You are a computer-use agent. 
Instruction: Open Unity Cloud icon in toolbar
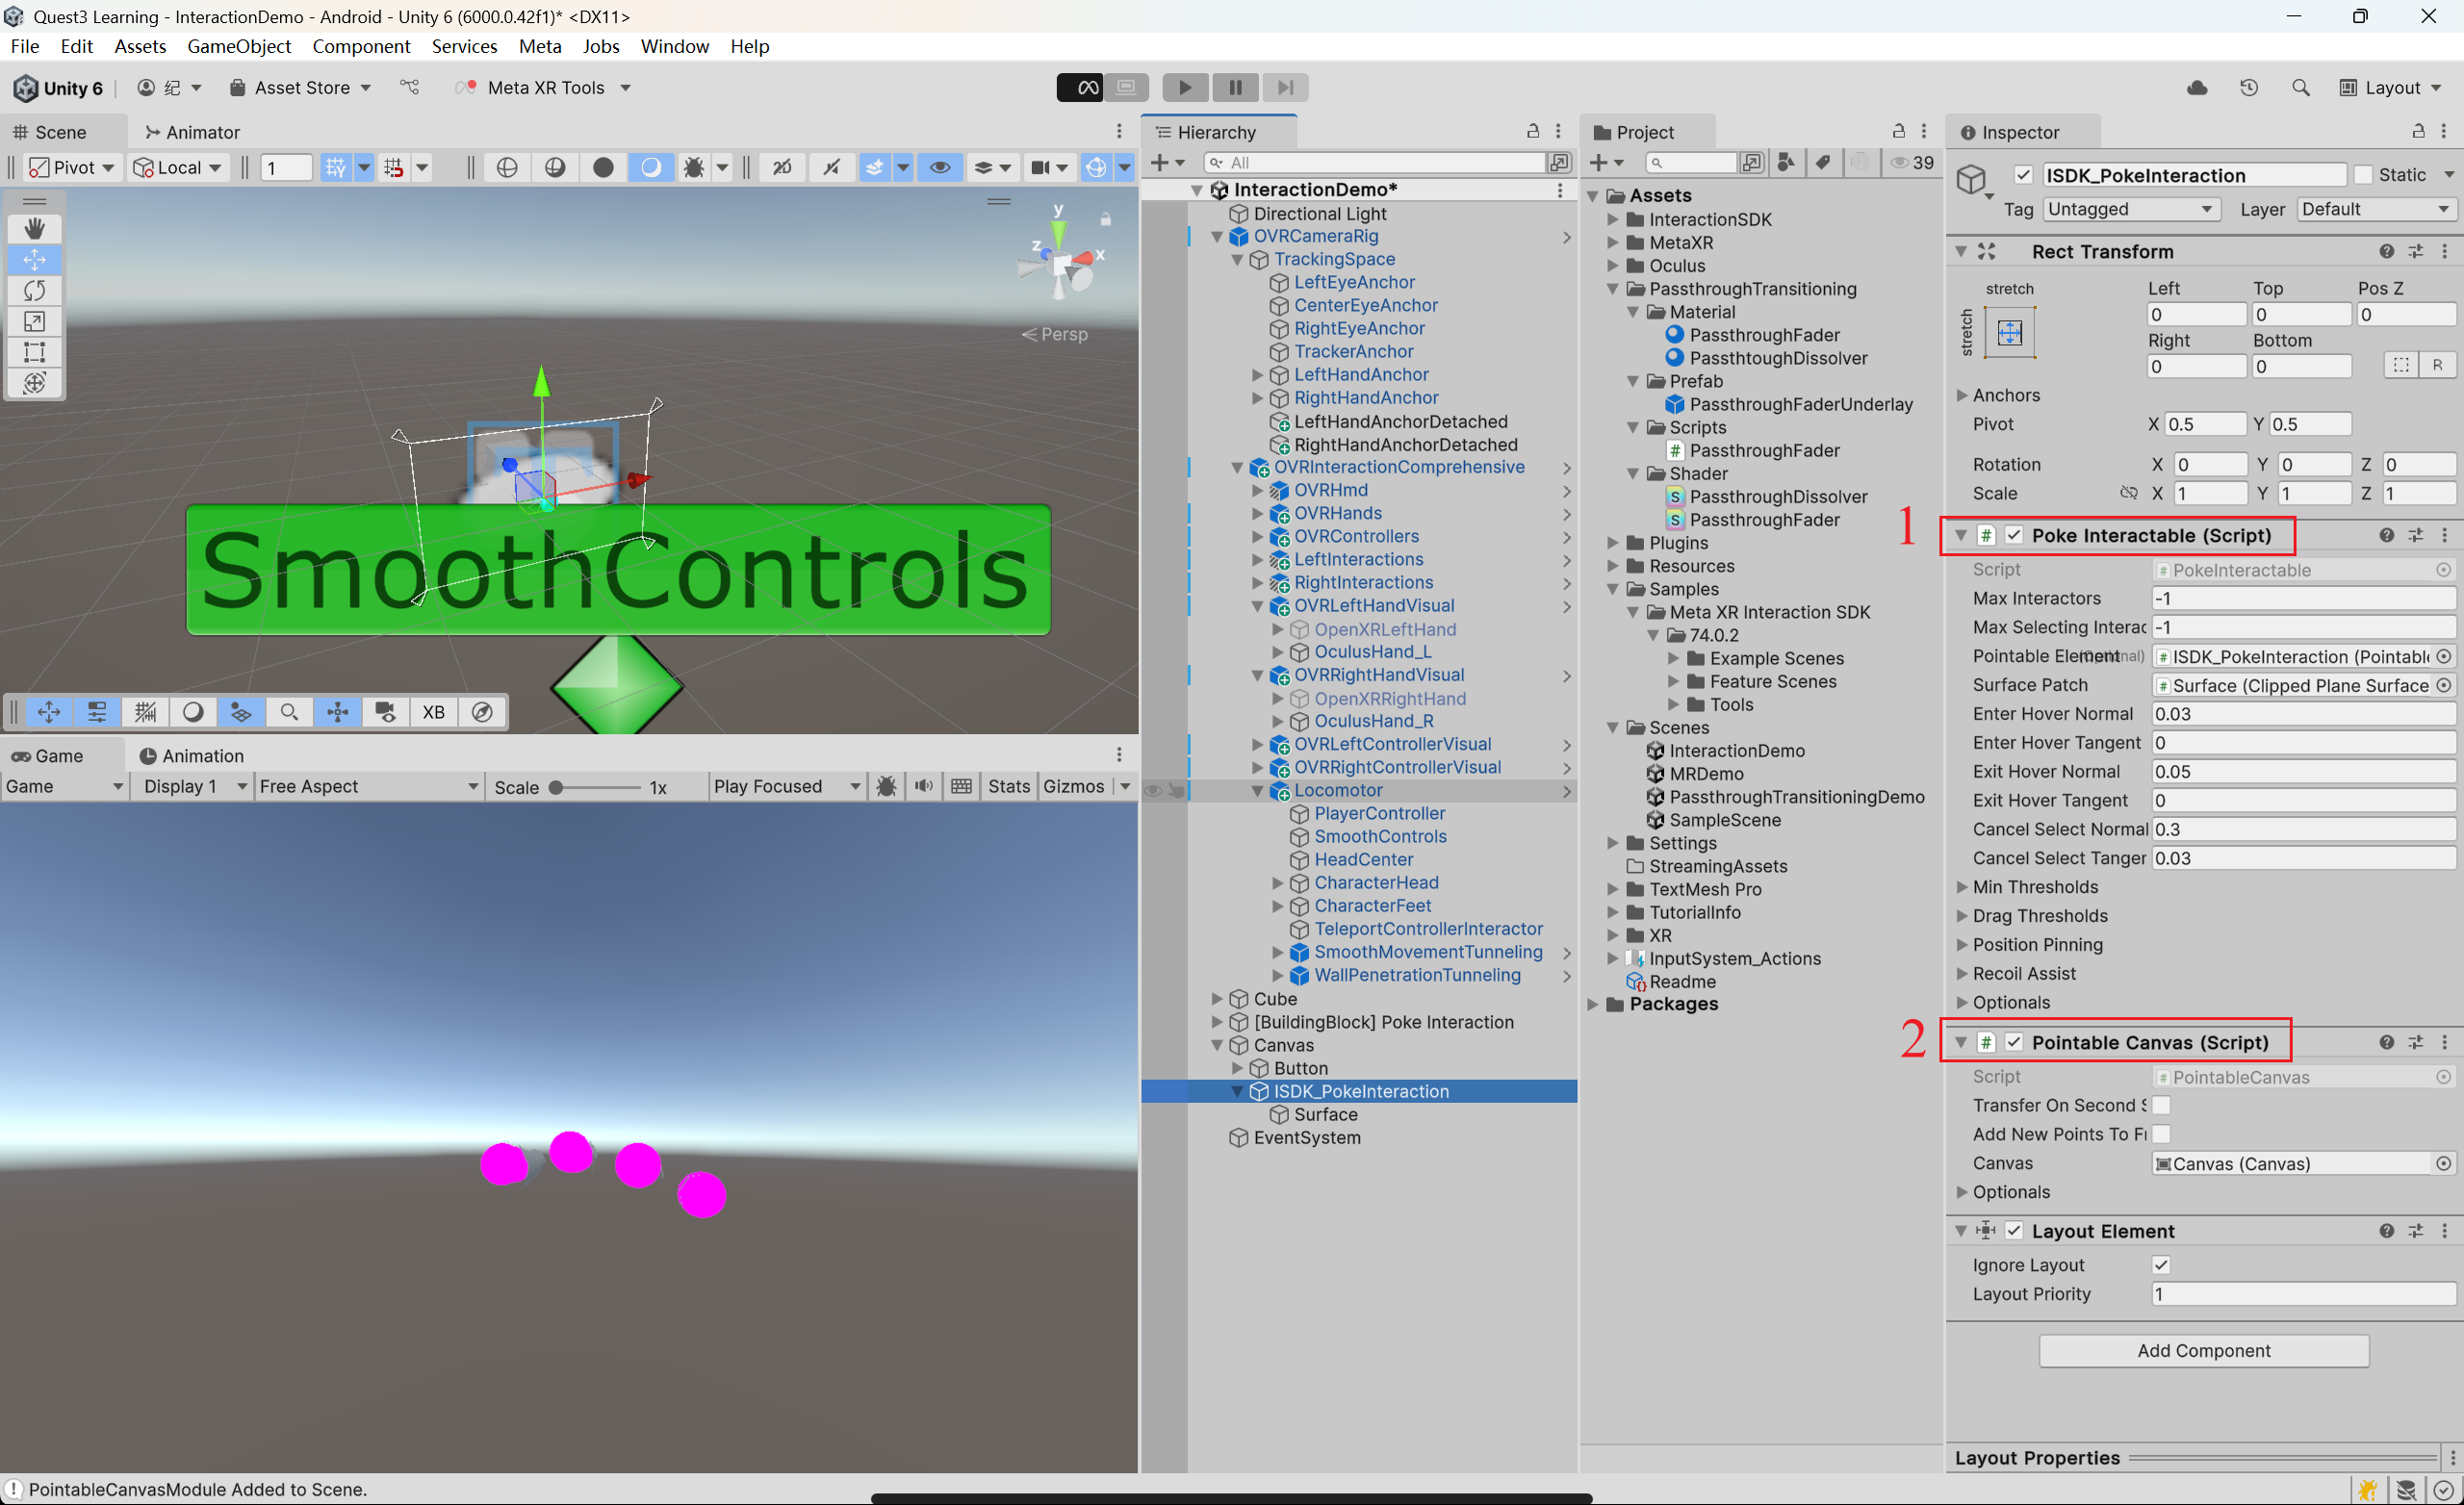(x=2197, y=88)
